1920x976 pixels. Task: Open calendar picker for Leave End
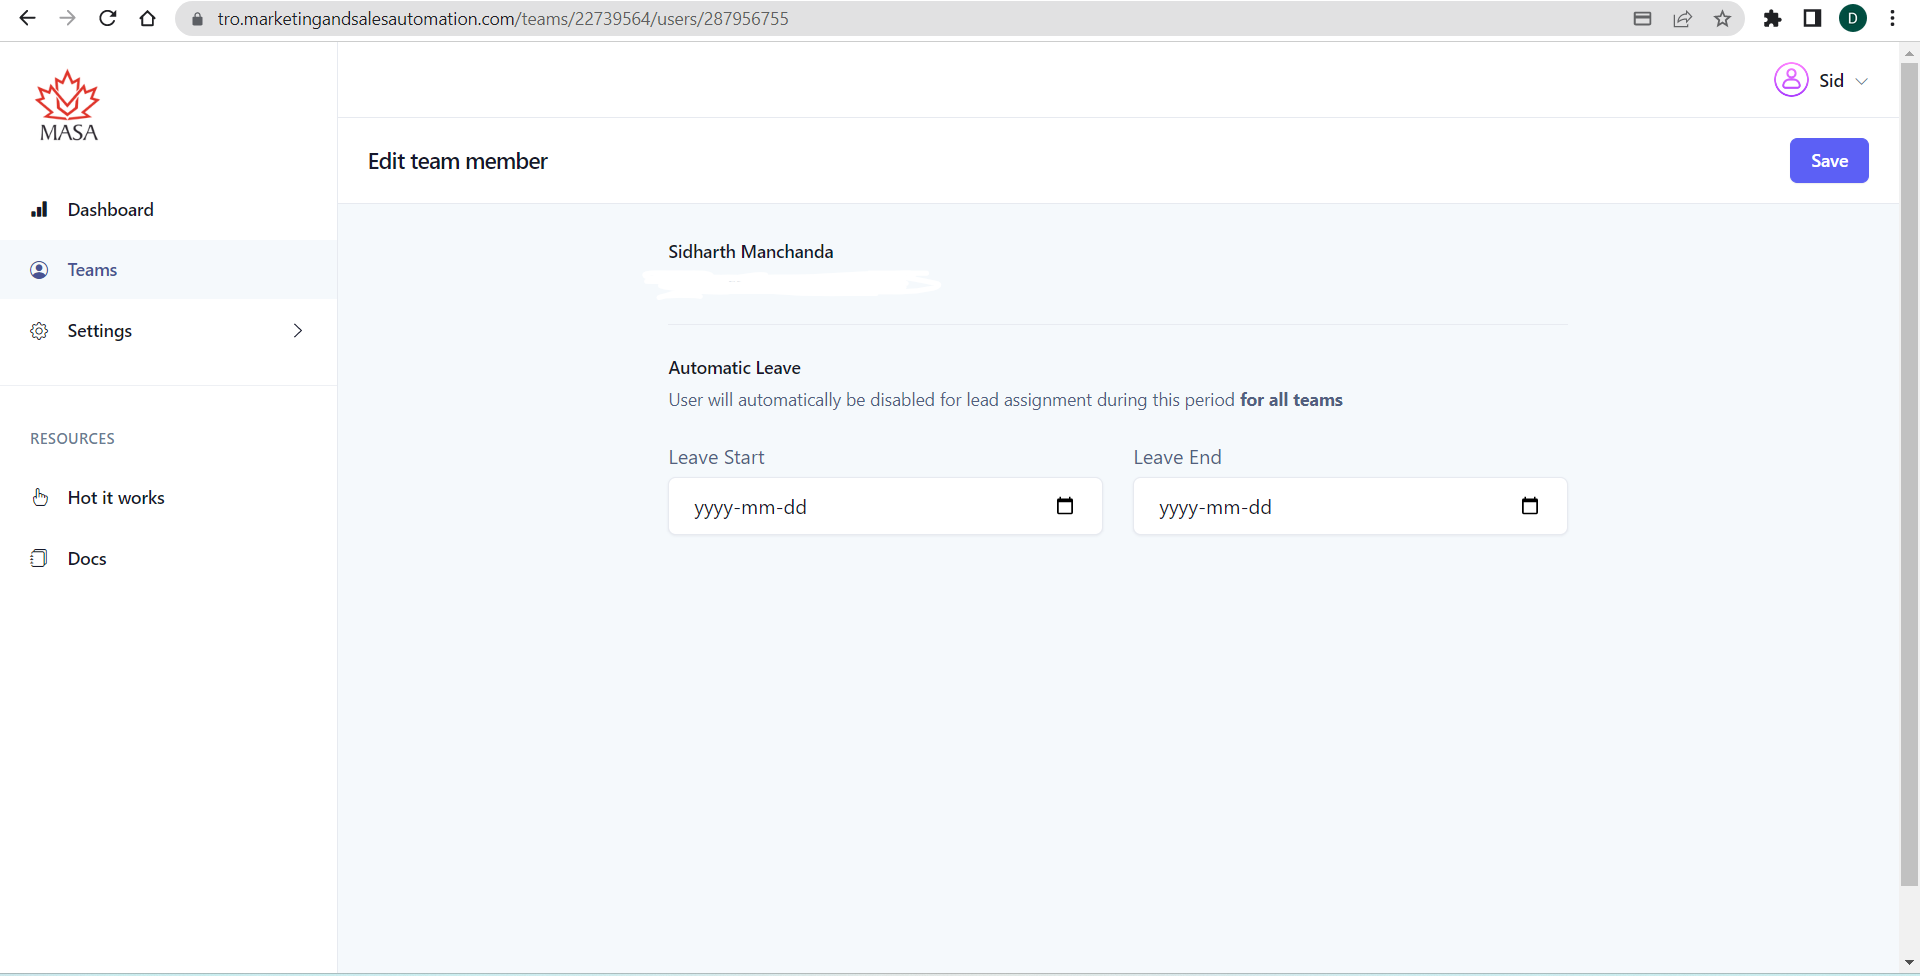[1529, 506]
